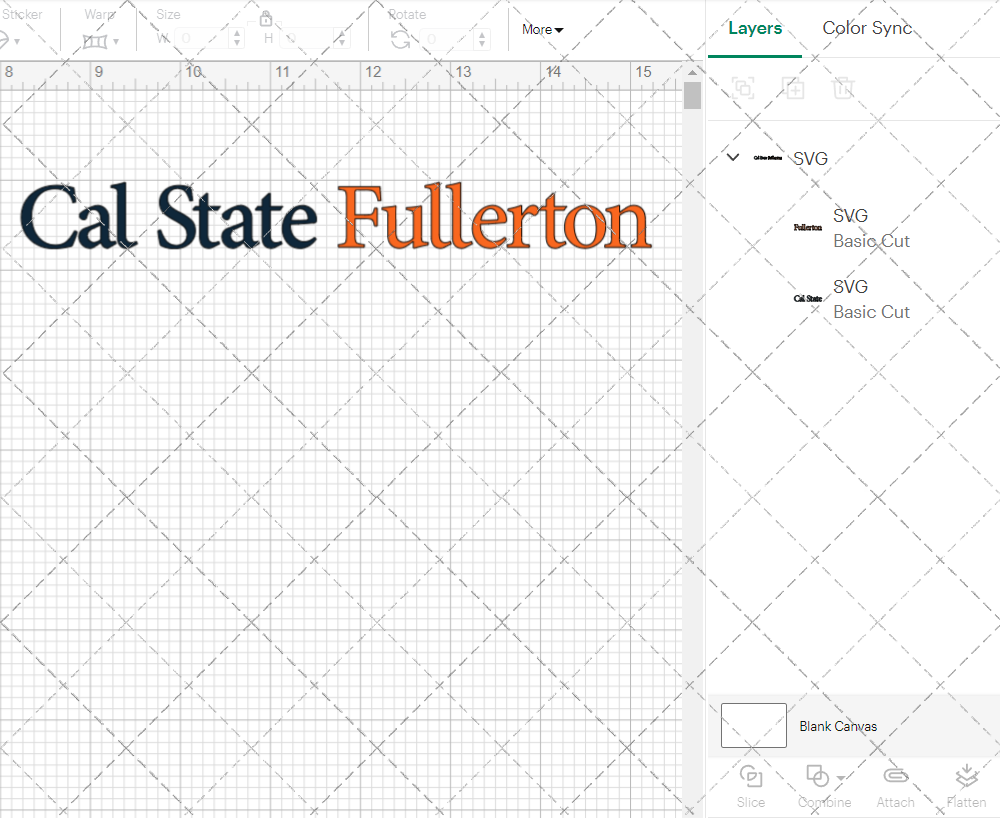Screen dimensions: 1000x818
Task: Click the Blank Canvas entry
Action: tap(838, 726)
